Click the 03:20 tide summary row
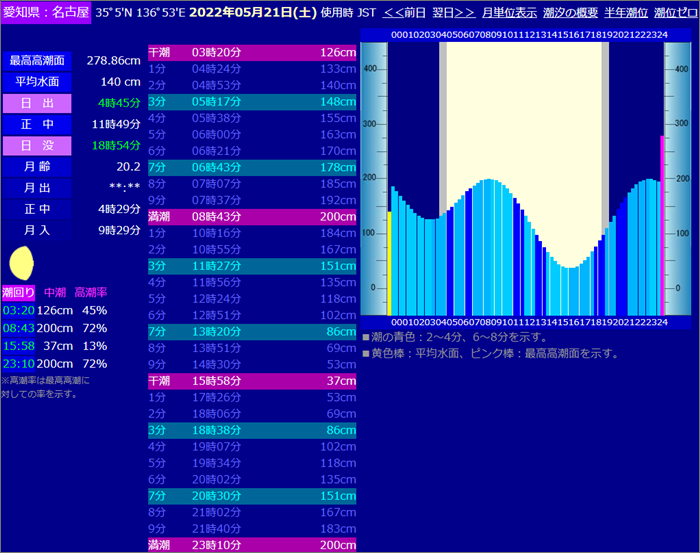The width and height of the screenshot is (700, 553). click(x=54, y=310)
